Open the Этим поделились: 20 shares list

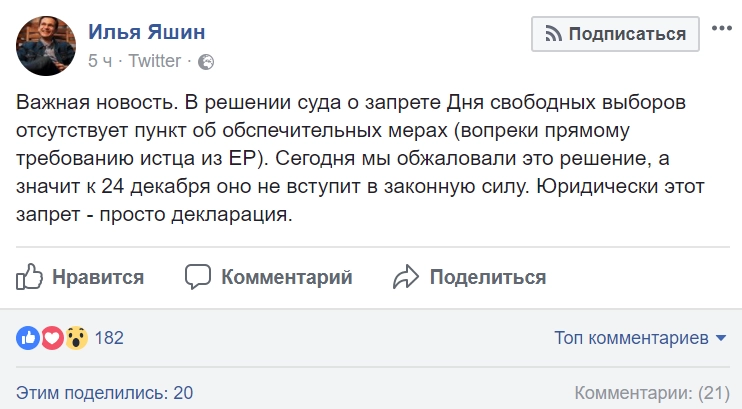[105, 393]
